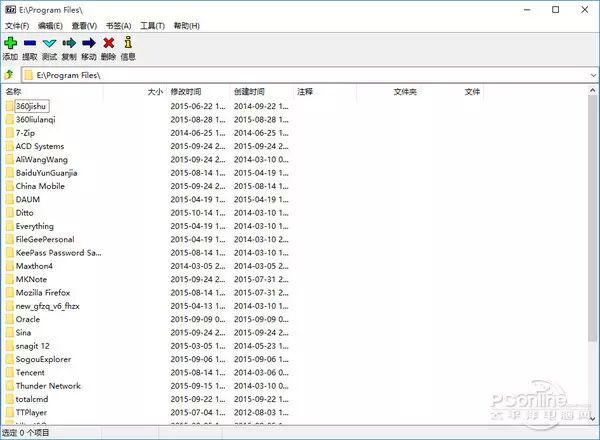600x440 pixels.
Task: Select the ACD Systems folder icon
Action: click(10, 147)
